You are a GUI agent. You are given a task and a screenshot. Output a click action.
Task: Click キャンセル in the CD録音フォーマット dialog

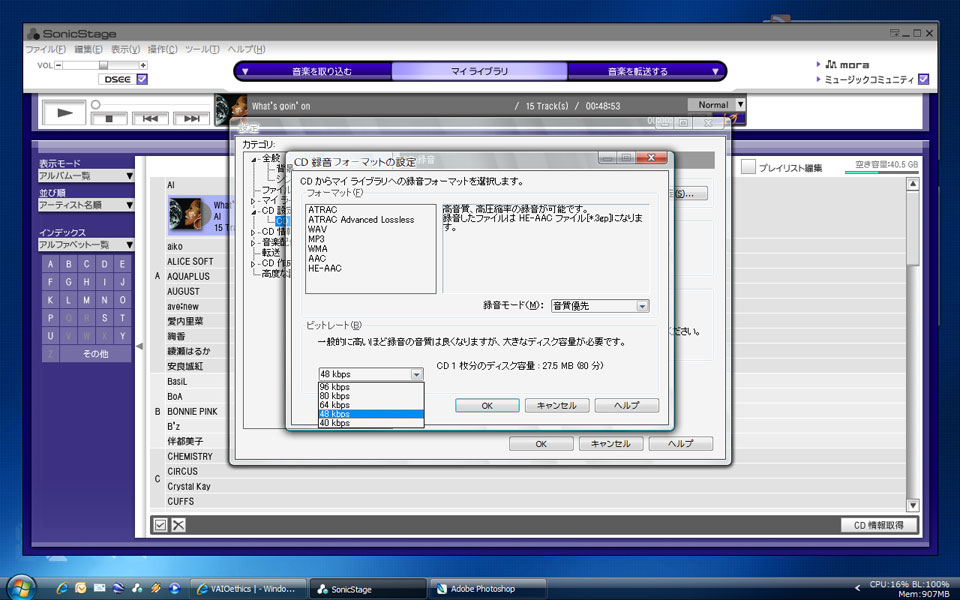click(x=557, y=405)
